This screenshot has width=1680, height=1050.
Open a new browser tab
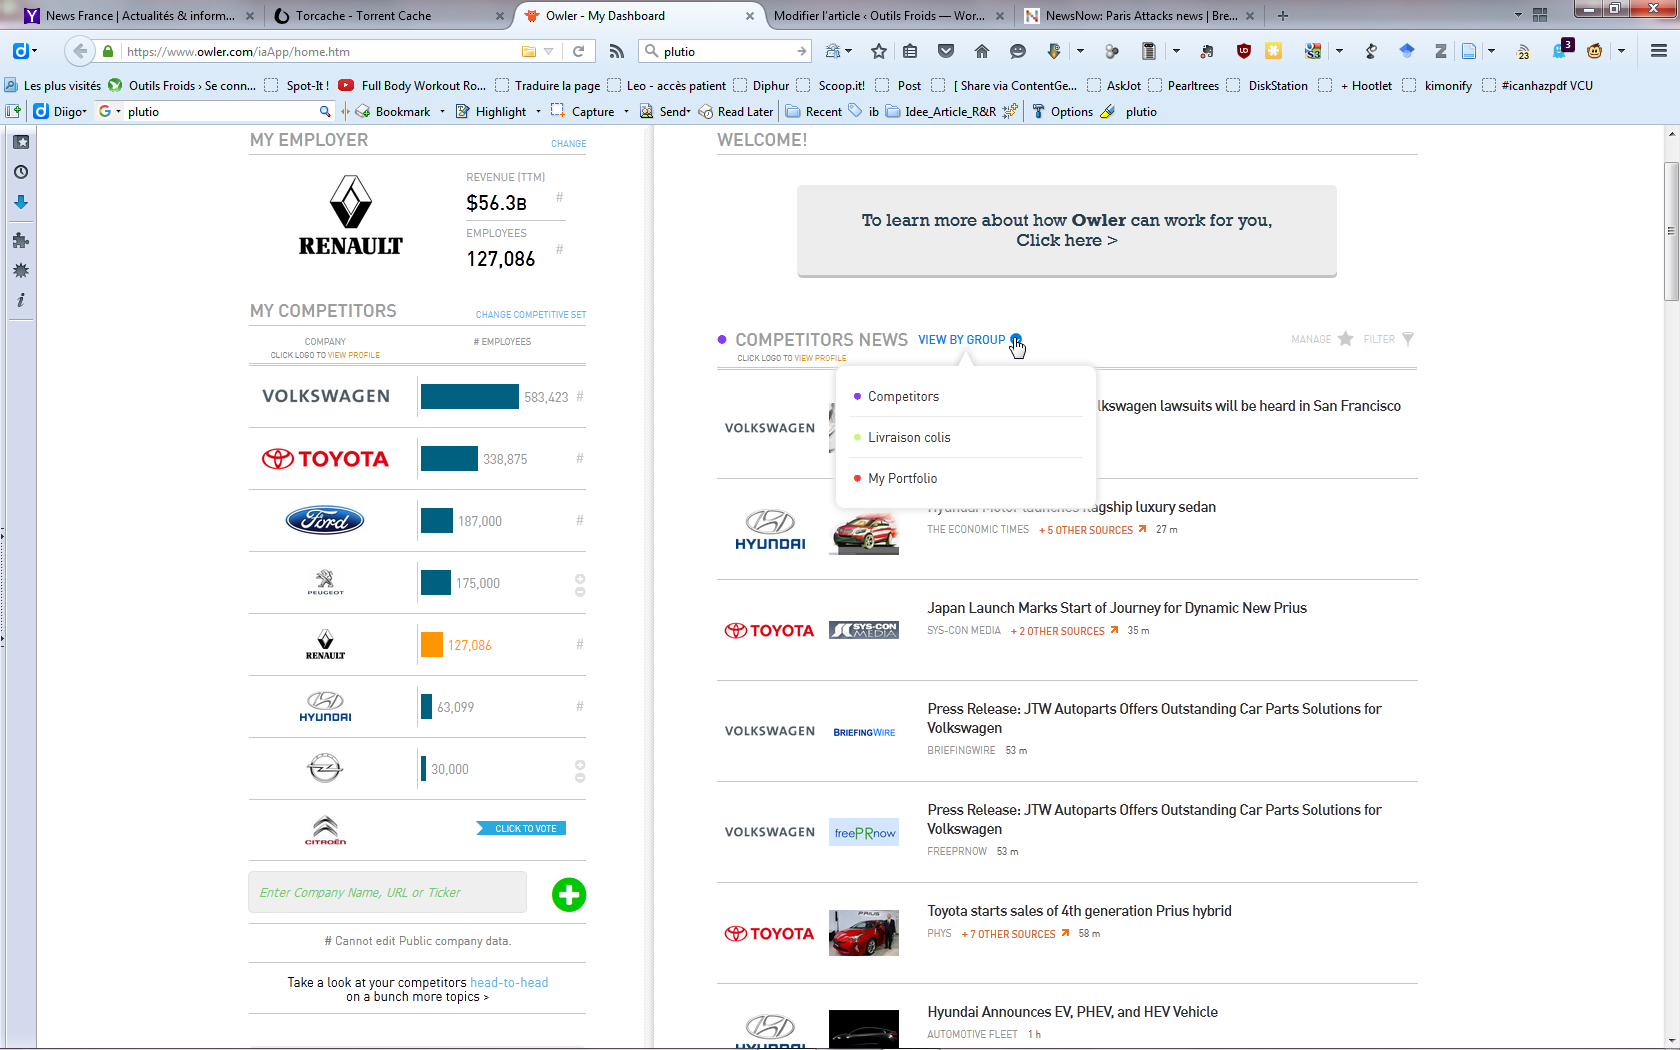(1283, 15)
